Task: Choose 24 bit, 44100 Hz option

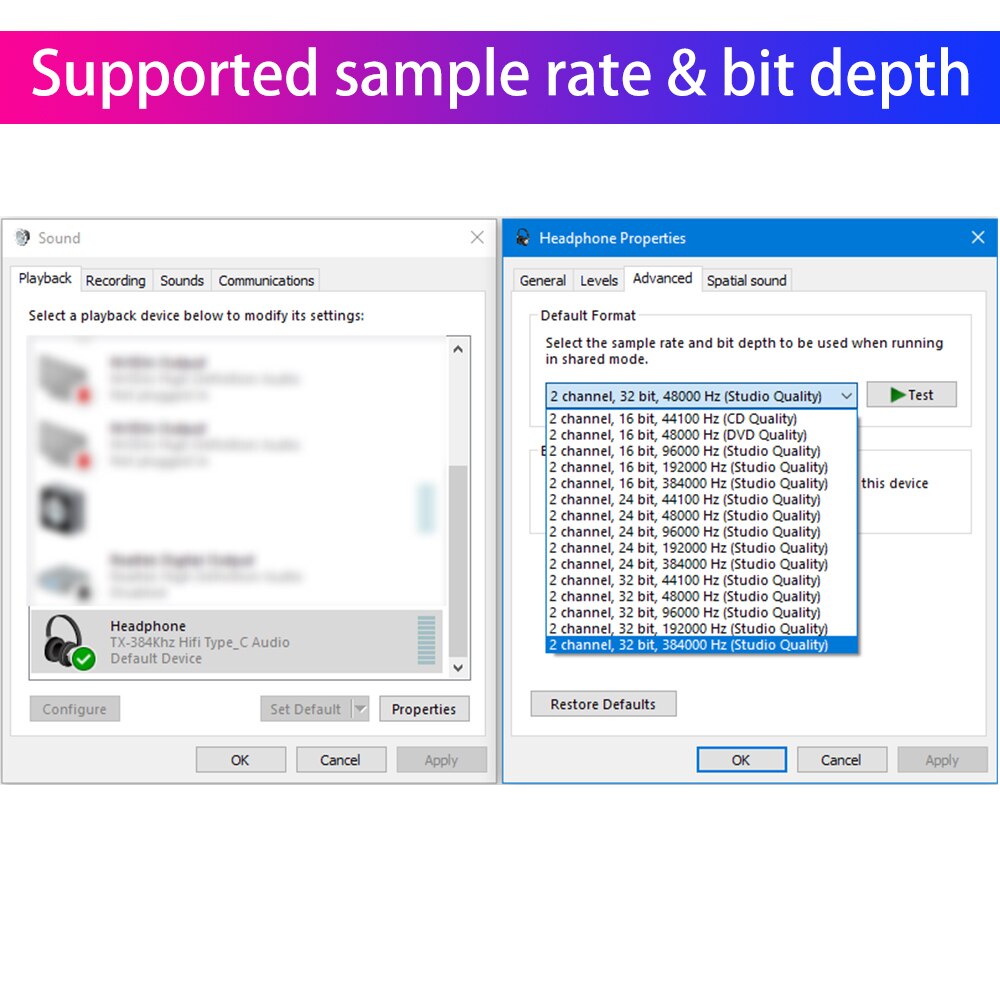Action: pos(702,499)
